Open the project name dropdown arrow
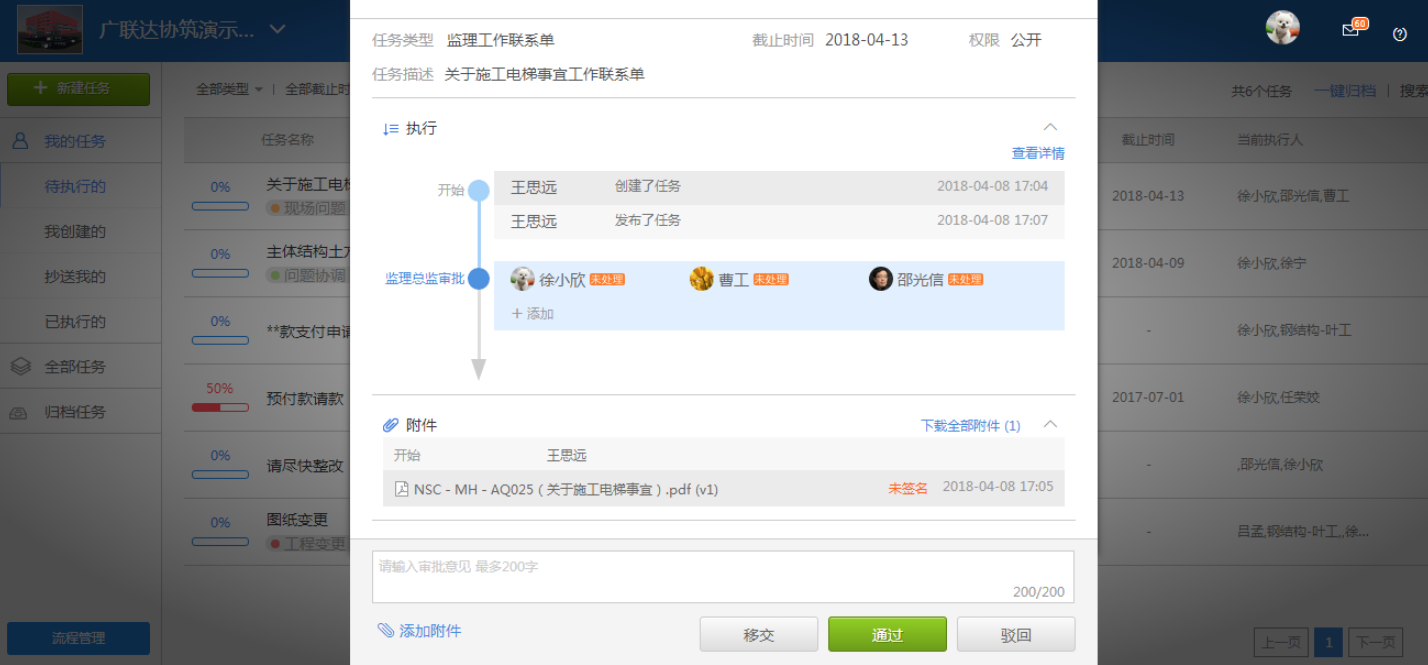This screenshot has width=1428, height=665. (278, 29)
